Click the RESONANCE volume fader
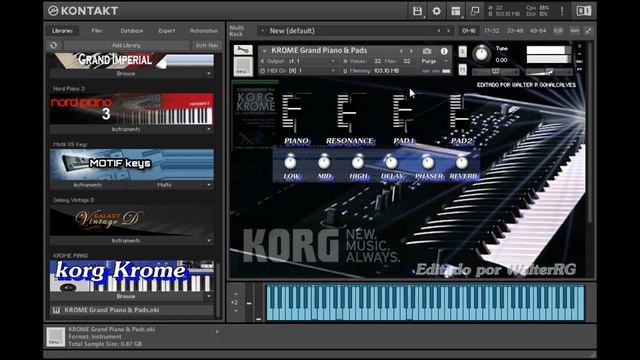 tap(349, 112)
